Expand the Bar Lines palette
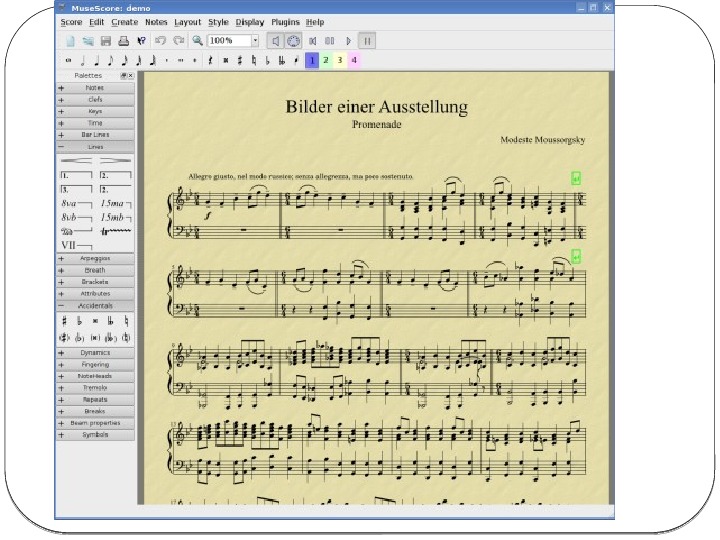Viewport: 720px width, 540px height. coord(96,135)
